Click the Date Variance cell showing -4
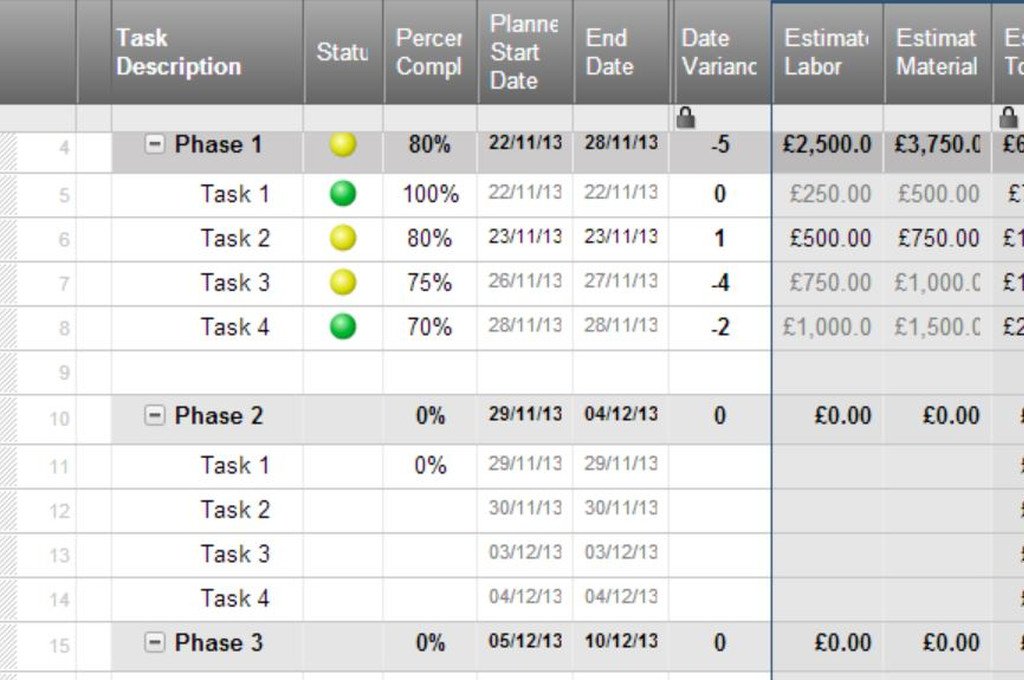 pyautogui.click(x=719, y=283)
